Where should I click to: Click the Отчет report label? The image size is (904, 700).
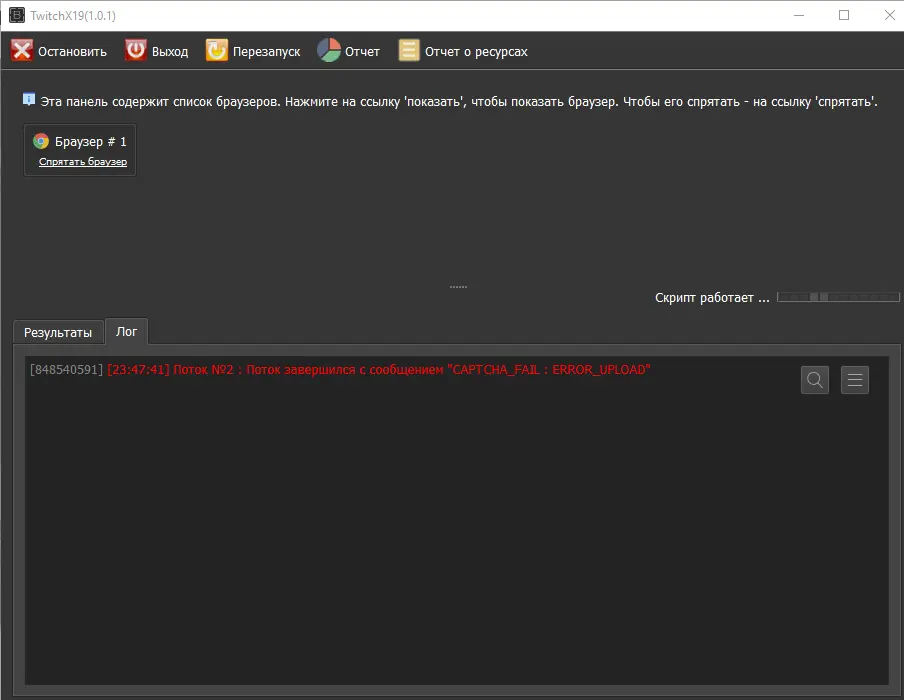pos(362,52)
